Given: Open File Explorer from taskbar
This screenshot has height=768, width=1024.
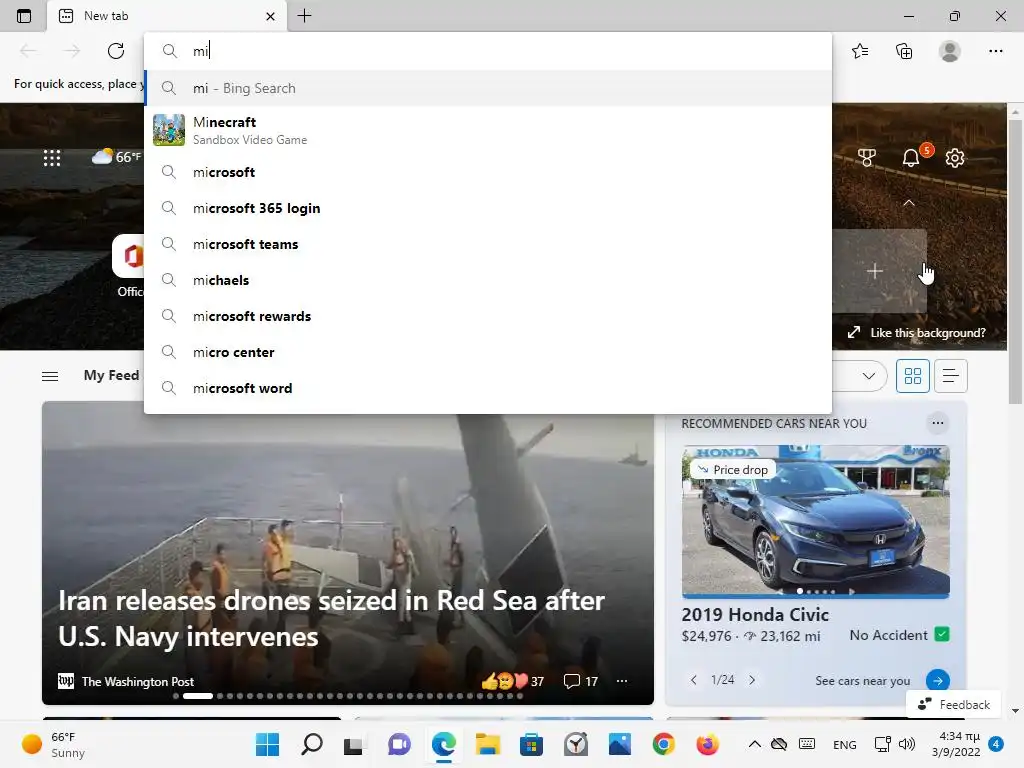Looking at the screenshot, I should 487,744.
